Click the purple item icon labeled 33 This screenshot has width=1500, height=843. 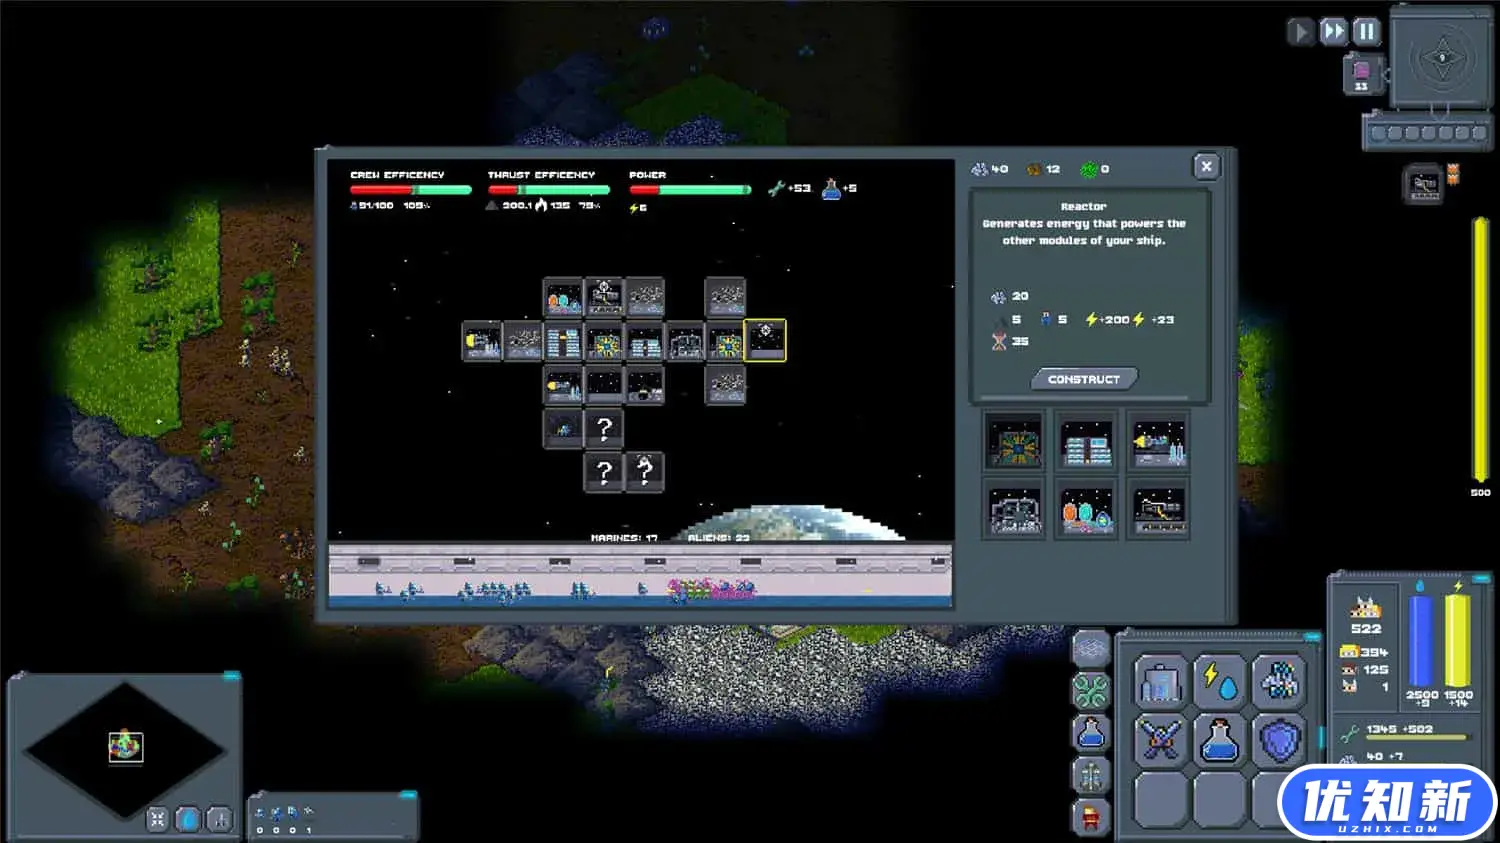1361,73
